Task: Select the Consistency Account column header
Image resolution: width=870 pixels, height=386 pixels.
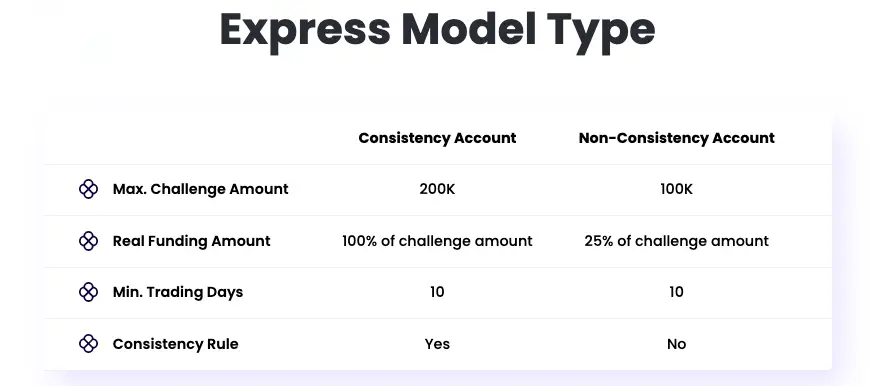Action: click(437, 138)
